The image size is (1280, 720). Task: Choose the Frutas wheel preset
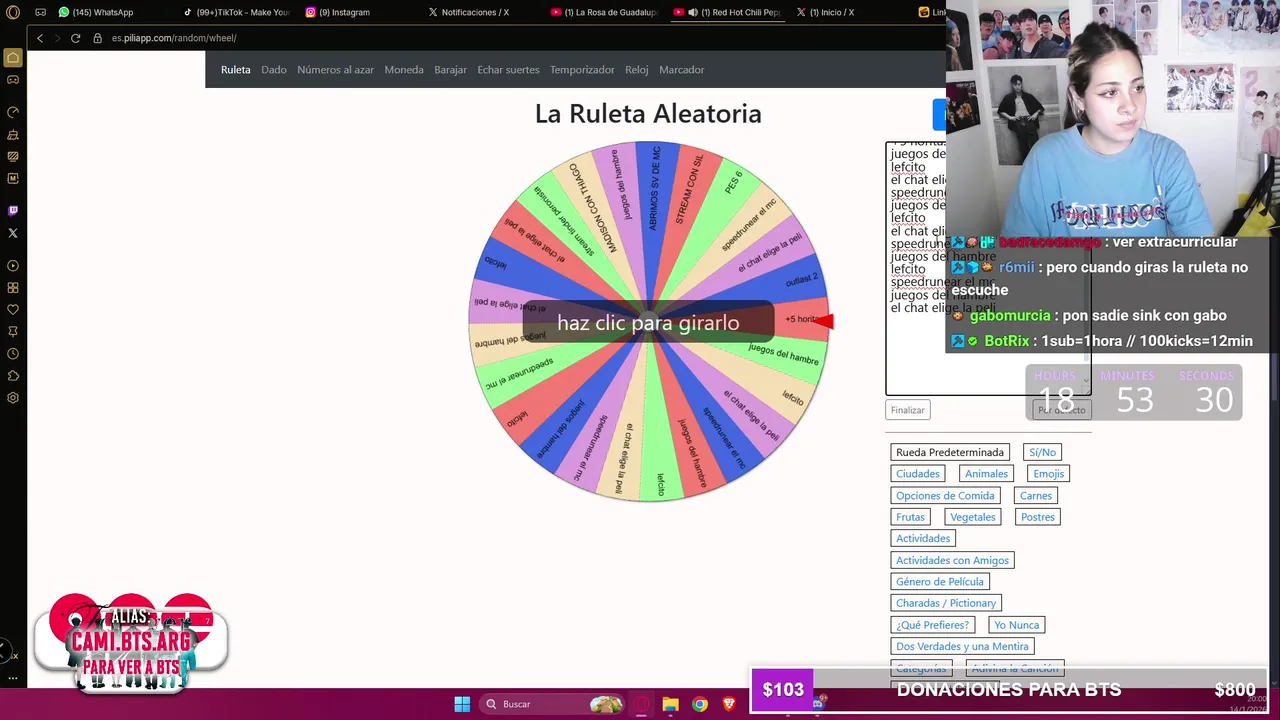pos(911,517)
